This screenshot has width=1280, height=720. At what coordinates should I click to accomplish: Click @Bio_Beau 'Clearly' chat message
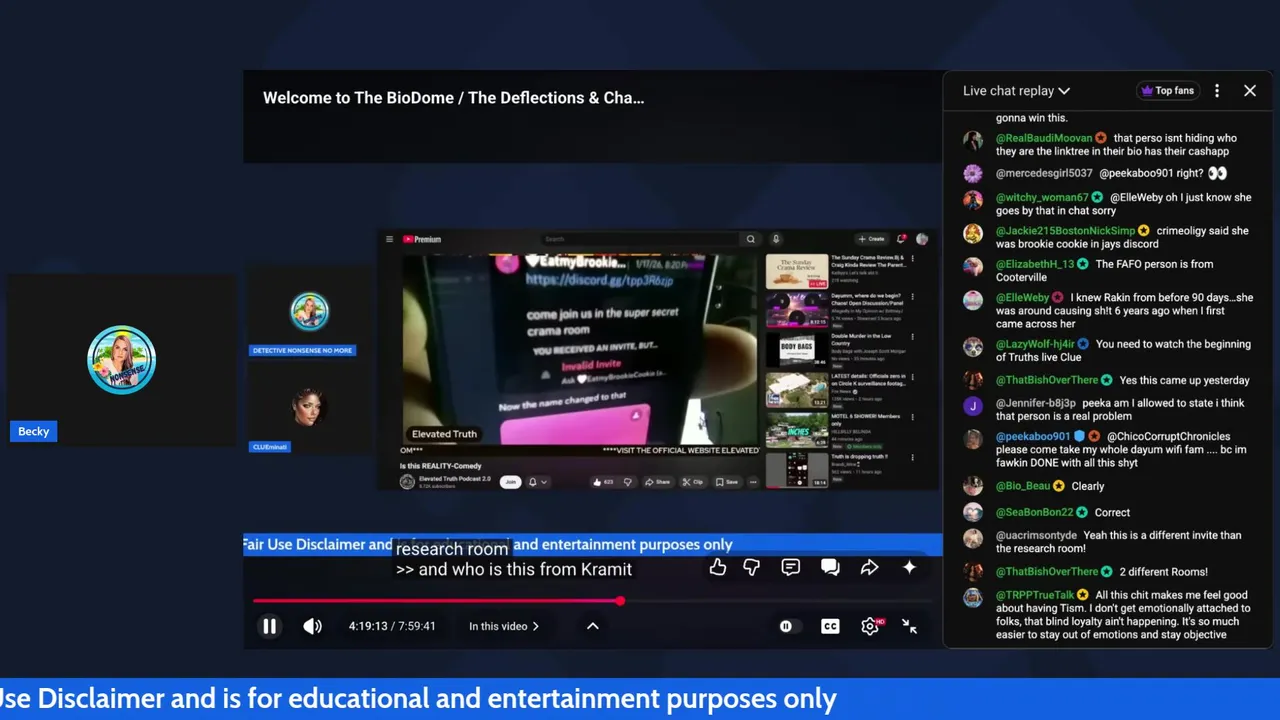[x=1088, y=486]
